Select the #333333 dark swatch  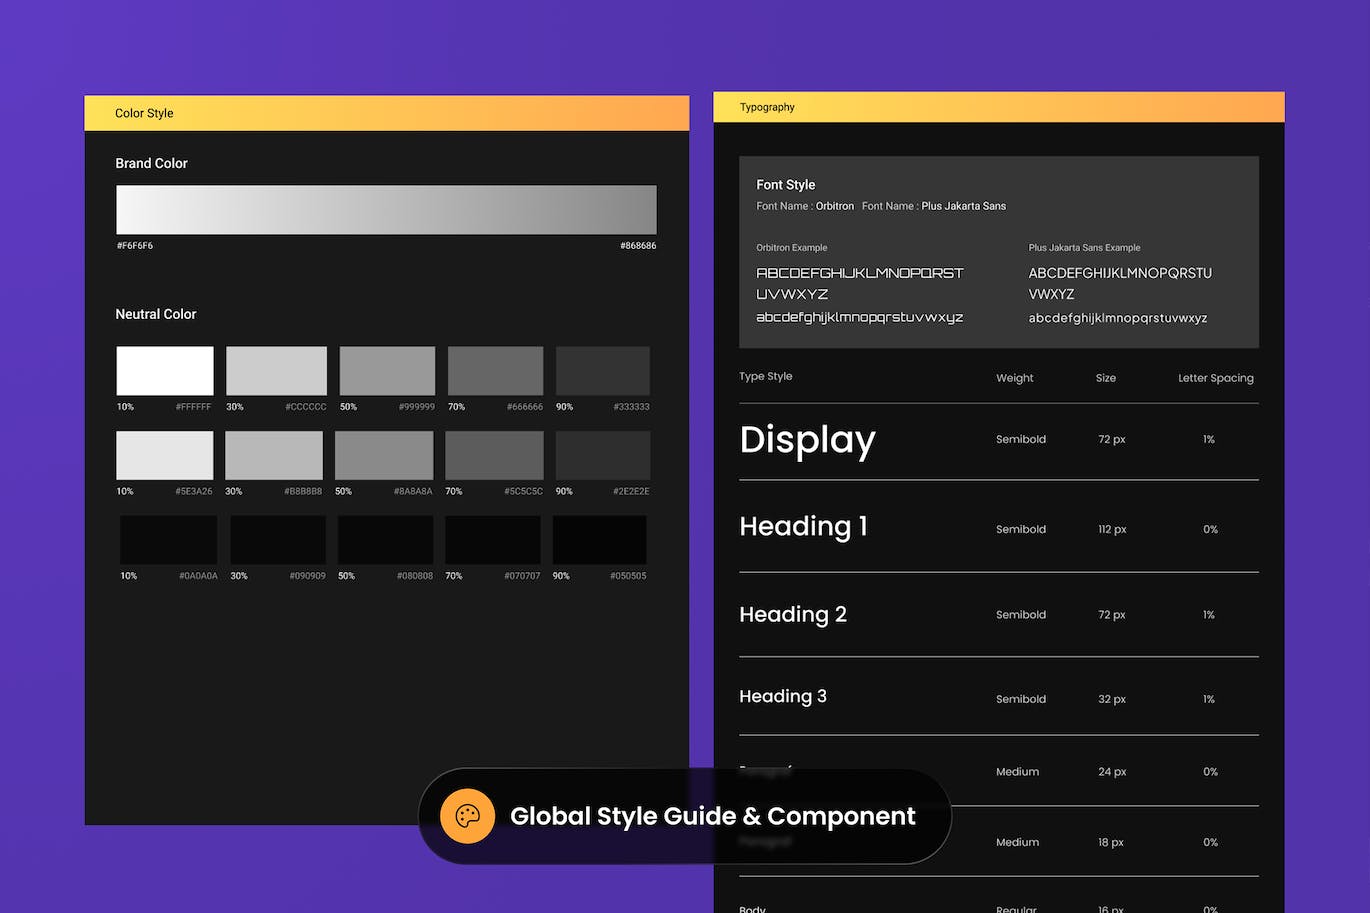(x=602, y=371)
